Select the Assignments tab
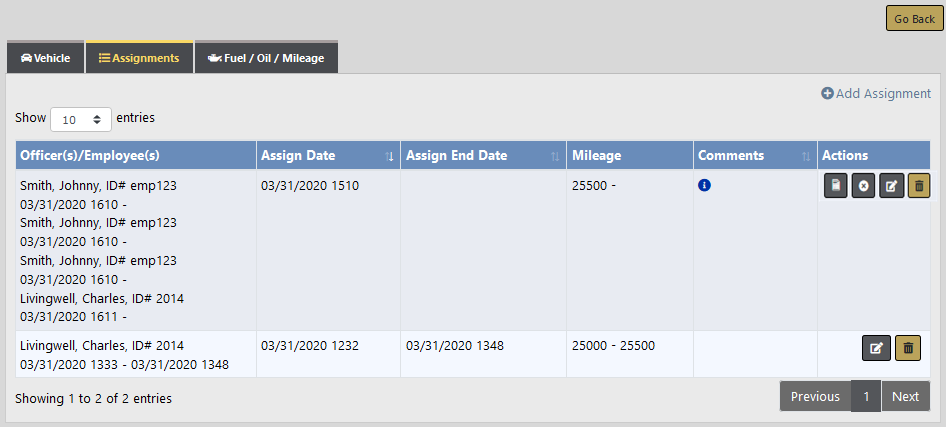 [x=139, y=58]
